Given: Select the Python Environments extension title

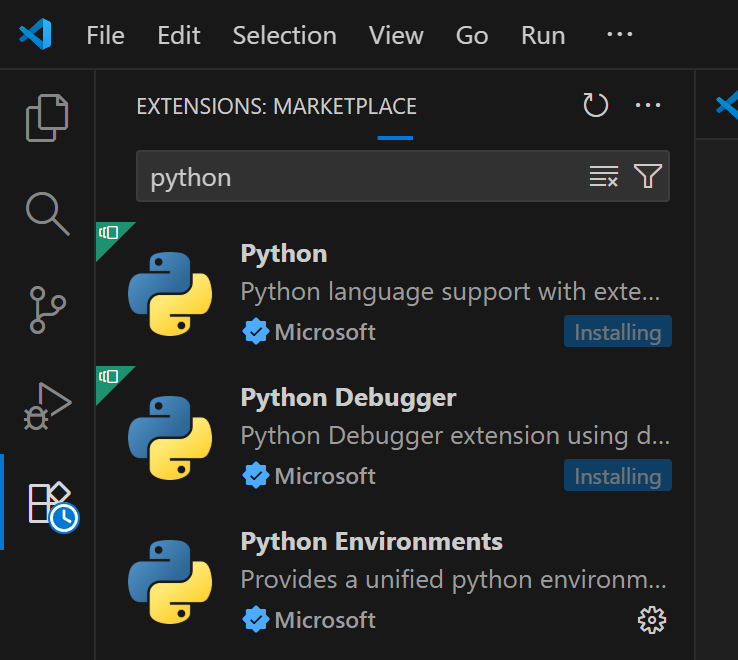Looking at the screenshot, I should tap(372, 542).
